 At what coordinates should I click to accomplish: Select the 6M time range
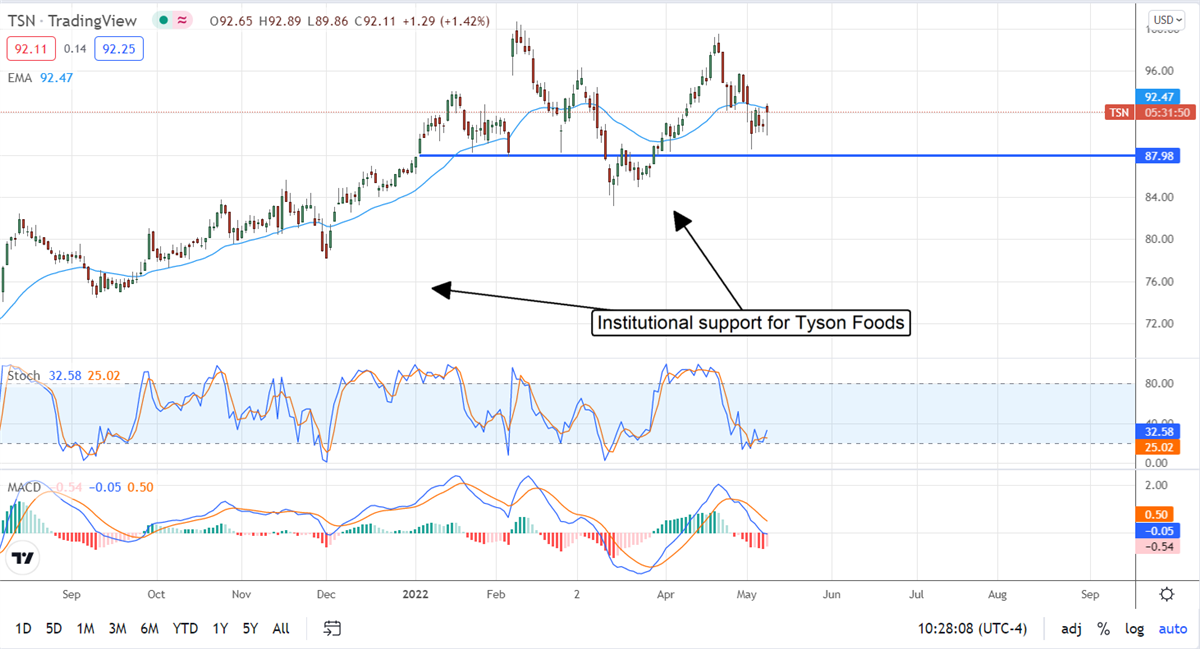click(150, 629)
